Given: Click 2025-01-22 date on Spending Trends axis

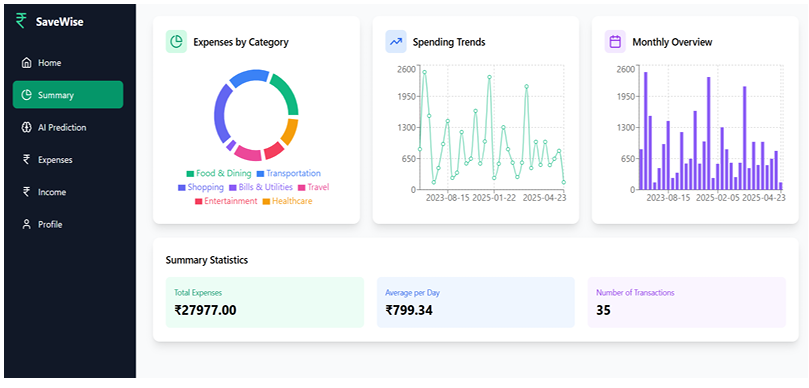Looking at the screenshot, I should coord(494,198).
